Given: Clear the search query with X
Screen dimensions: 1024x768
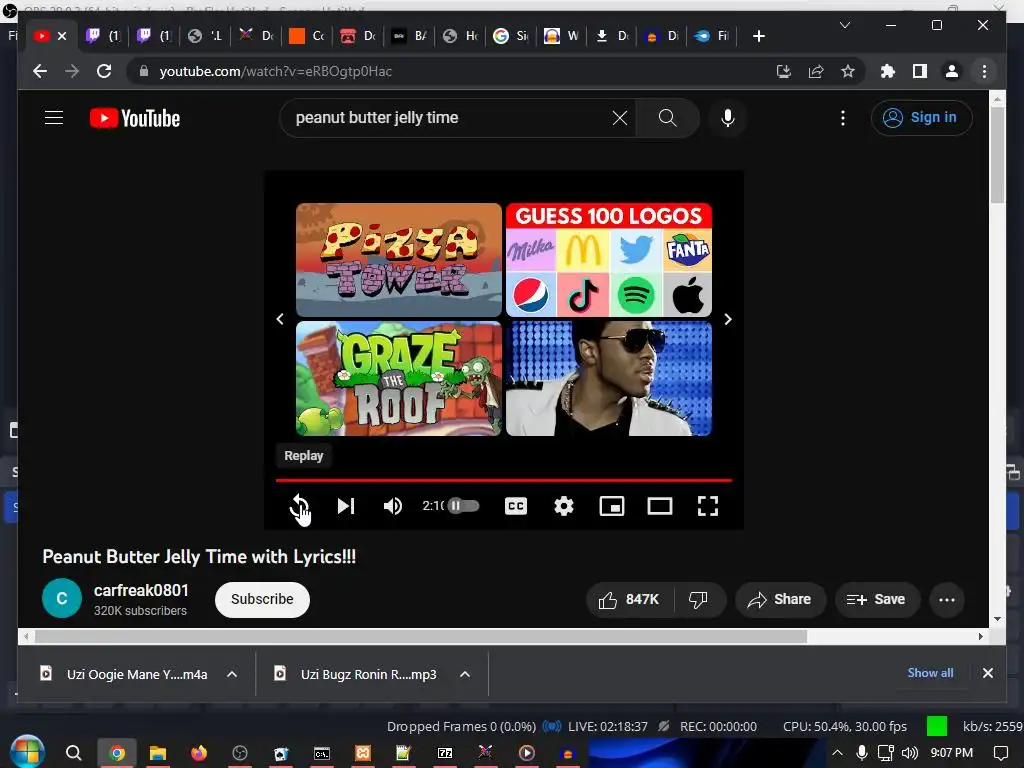Looking at the screenshot, I should (x=620, y=118).
